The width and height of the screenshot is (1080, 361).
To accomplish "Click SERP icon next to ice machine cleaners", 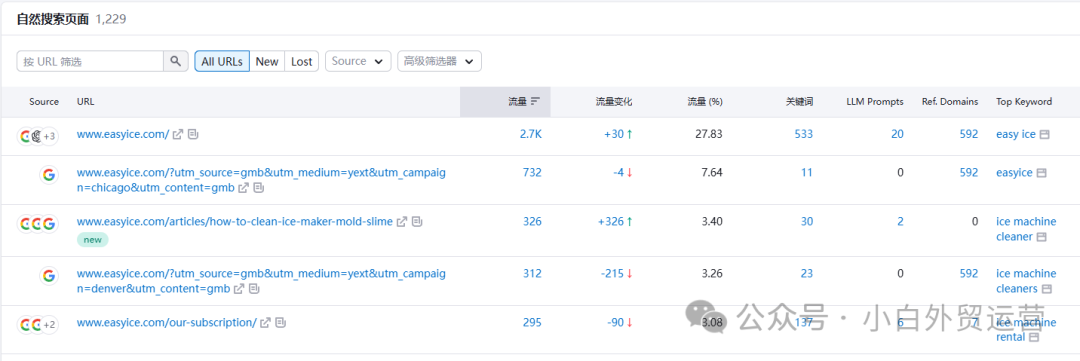I will (x=1046, y=289).
